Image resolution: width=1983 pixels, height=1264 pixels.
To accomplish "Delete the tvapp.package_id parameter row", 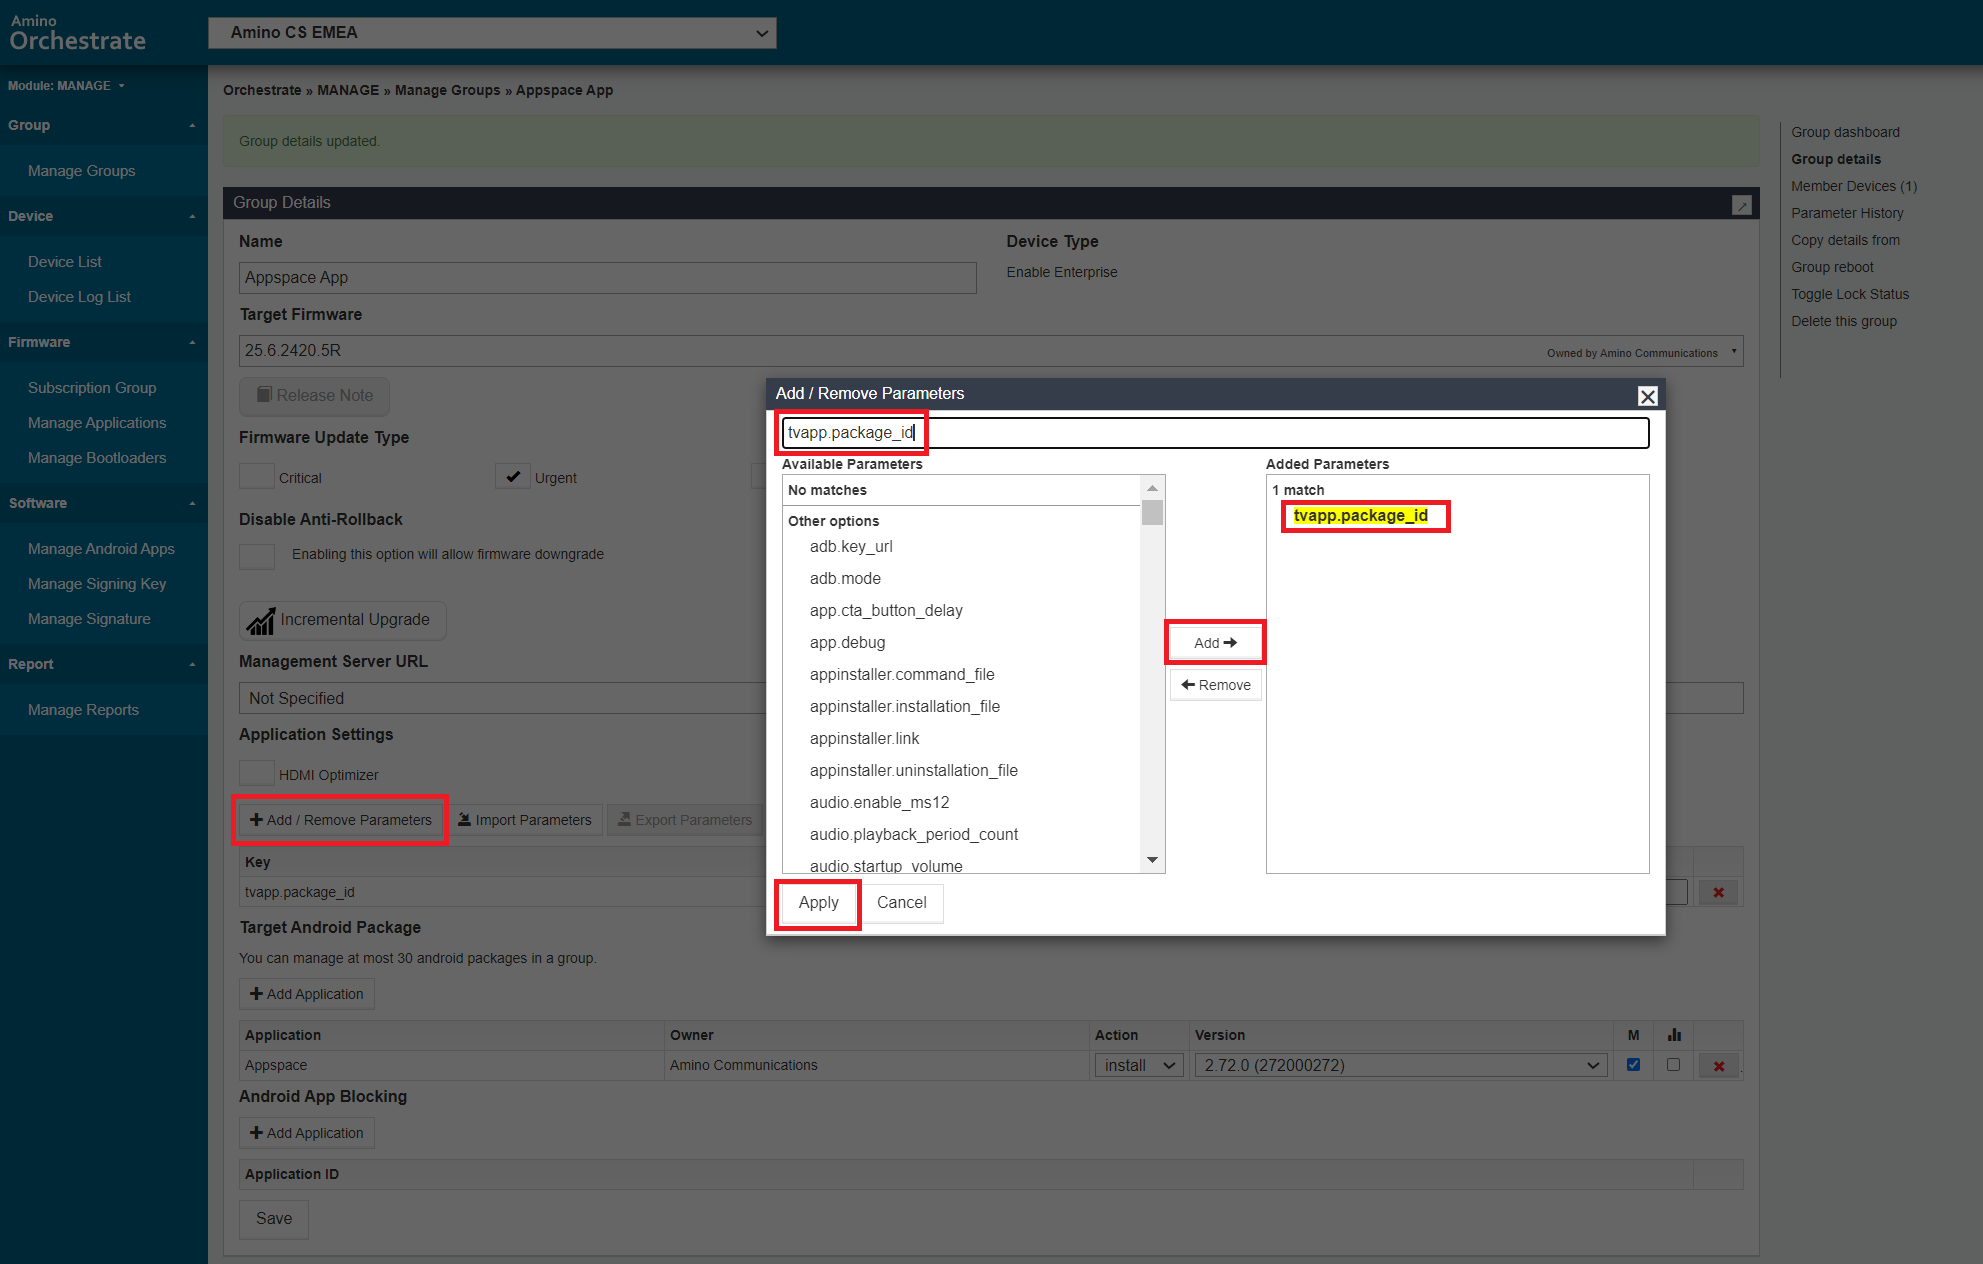I will [x=1718, y=892].
